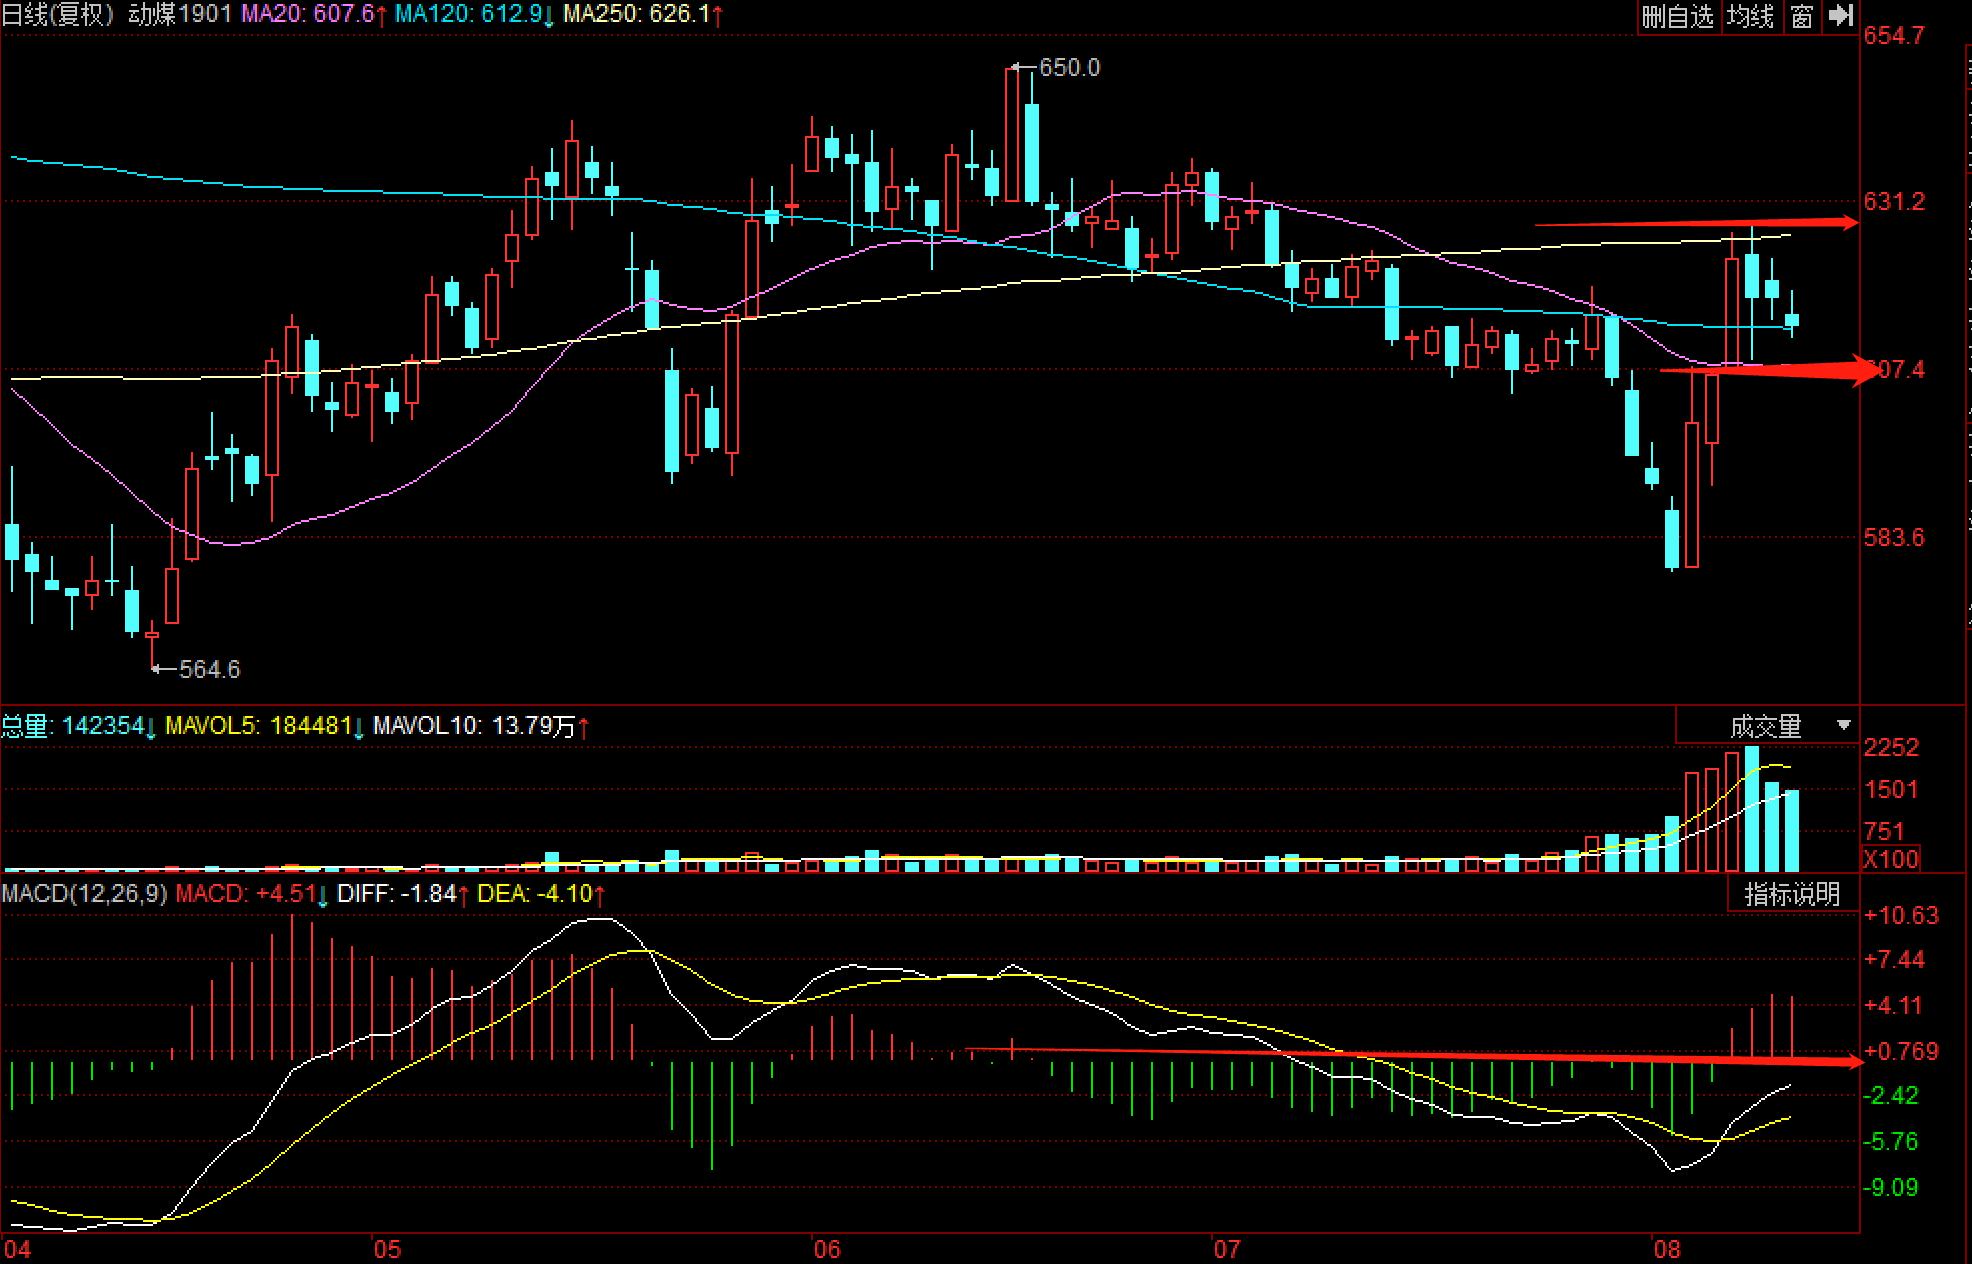Click the jump-to-end arrow icon

tap(1841, 16)
